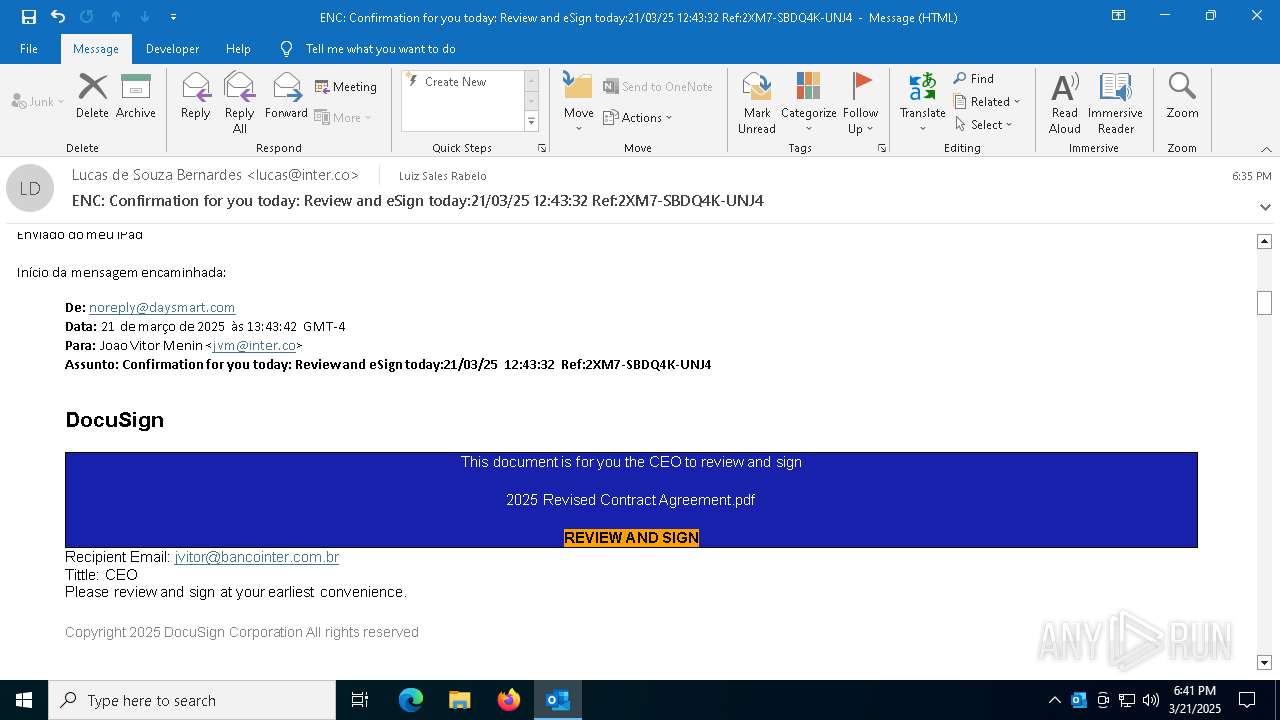Collapse the ribbon
The width and height of the screenshot is (1280, 720).
pos(1266,149)
